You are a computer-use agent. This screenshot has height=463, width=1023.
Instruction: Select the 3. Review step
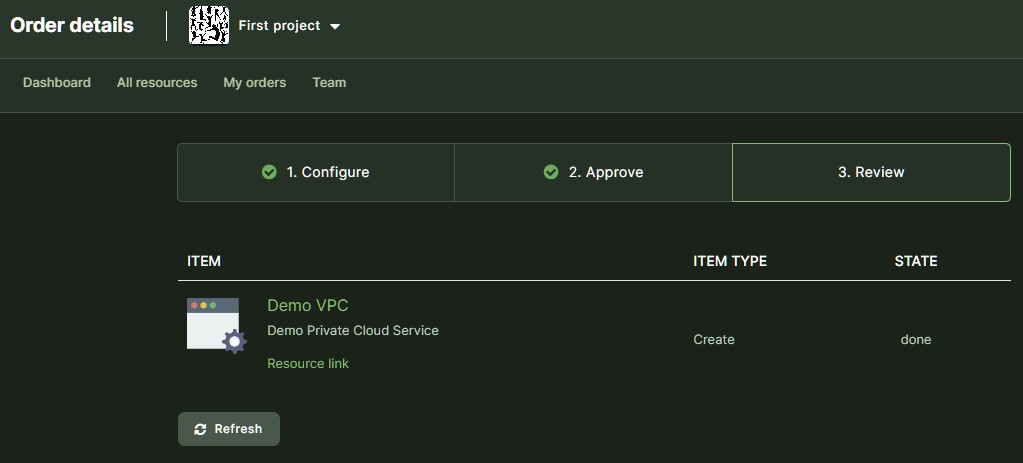tap(871, 172)
